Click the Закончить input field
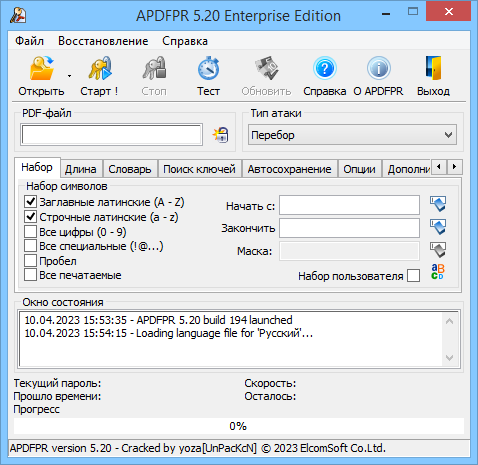The image size is (478, 465). coord(349,228)
